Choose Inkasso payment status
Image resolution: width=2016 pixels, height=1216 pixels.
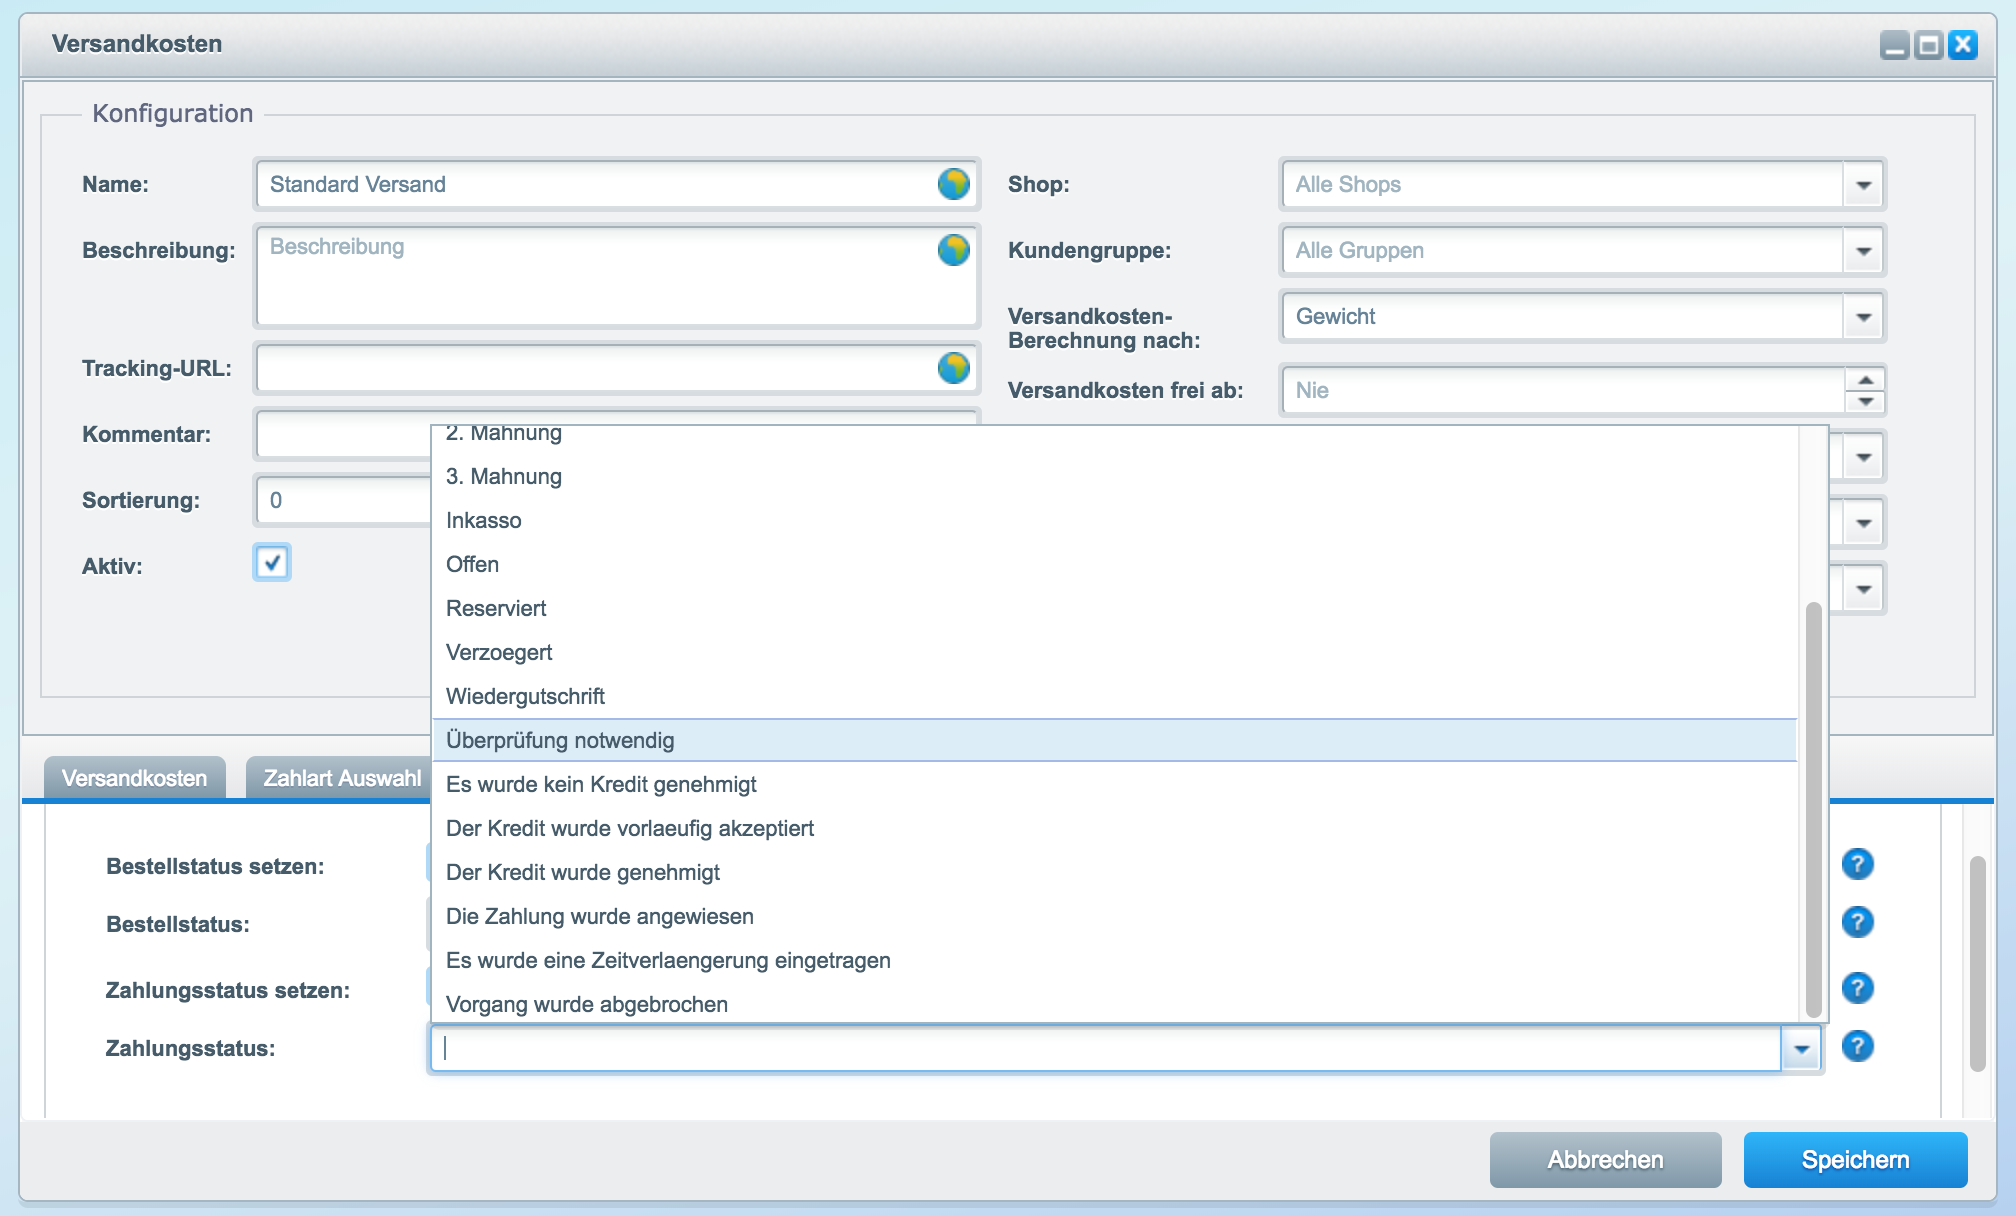click(1114, 520)
